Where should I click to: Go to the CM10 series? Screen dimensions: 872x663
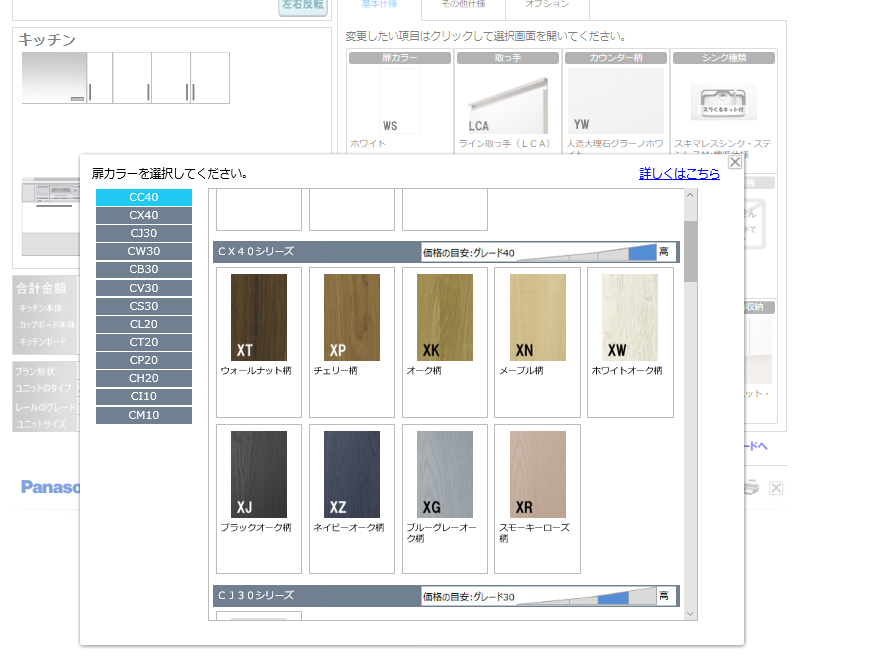[144, 415]
